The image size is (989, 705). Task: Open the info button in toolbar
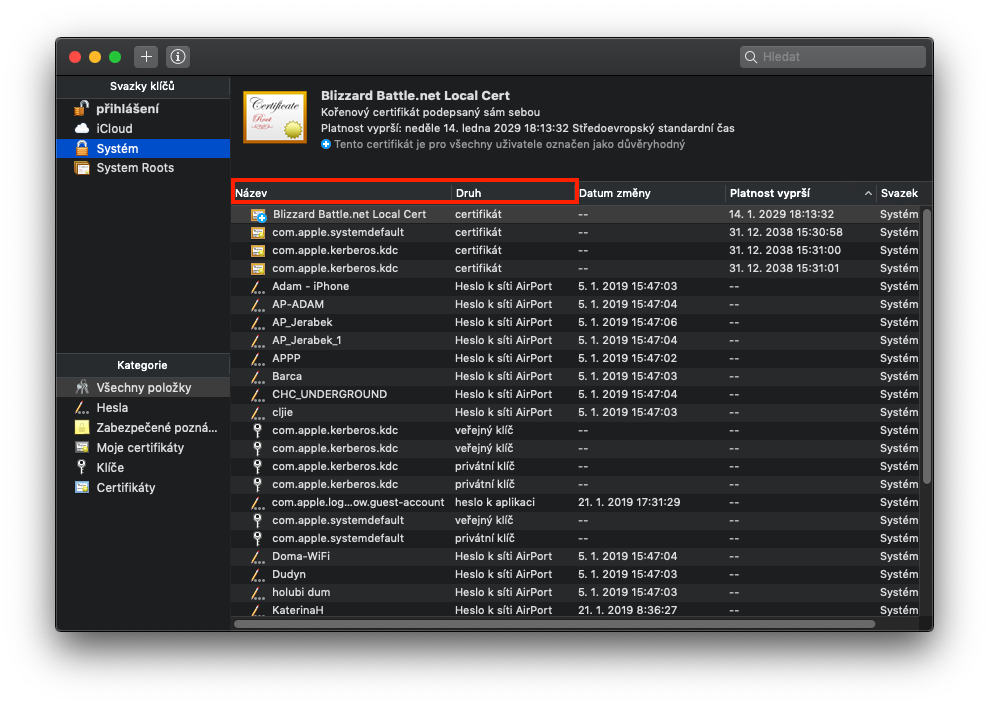tap(177, 57)
